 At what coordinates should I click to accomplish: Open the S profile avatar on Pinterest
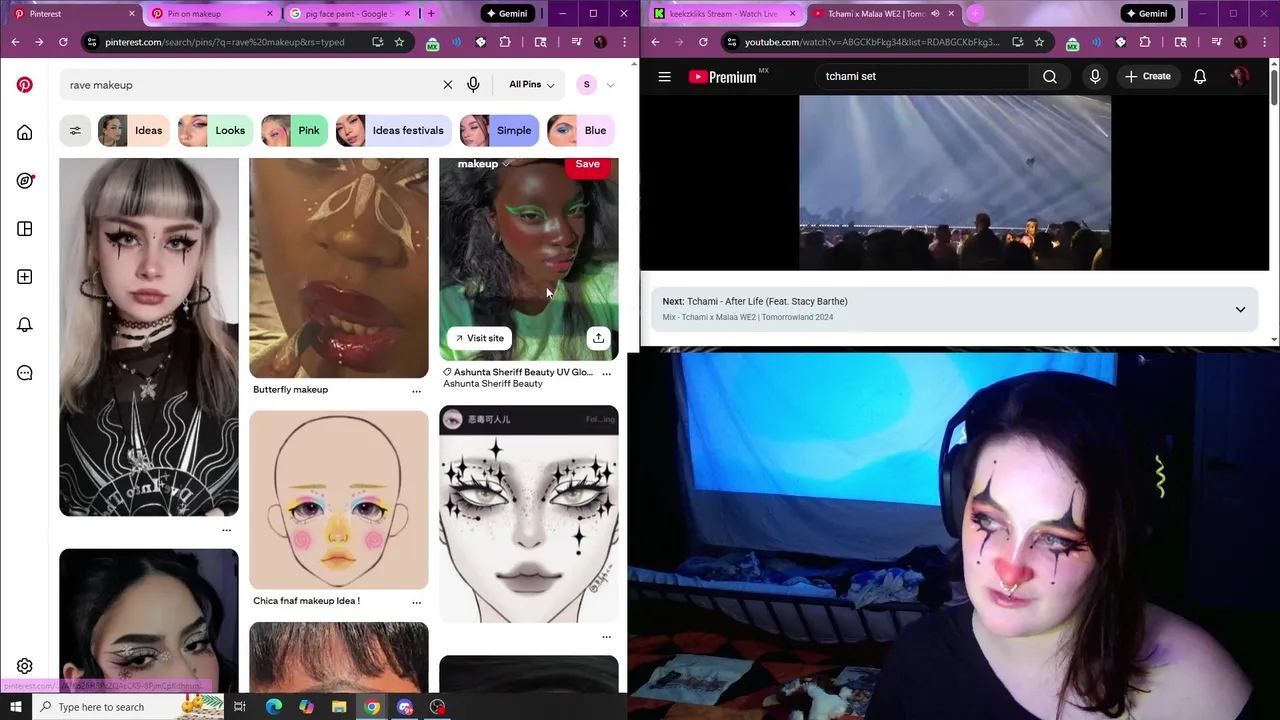(x=587, y=85)
